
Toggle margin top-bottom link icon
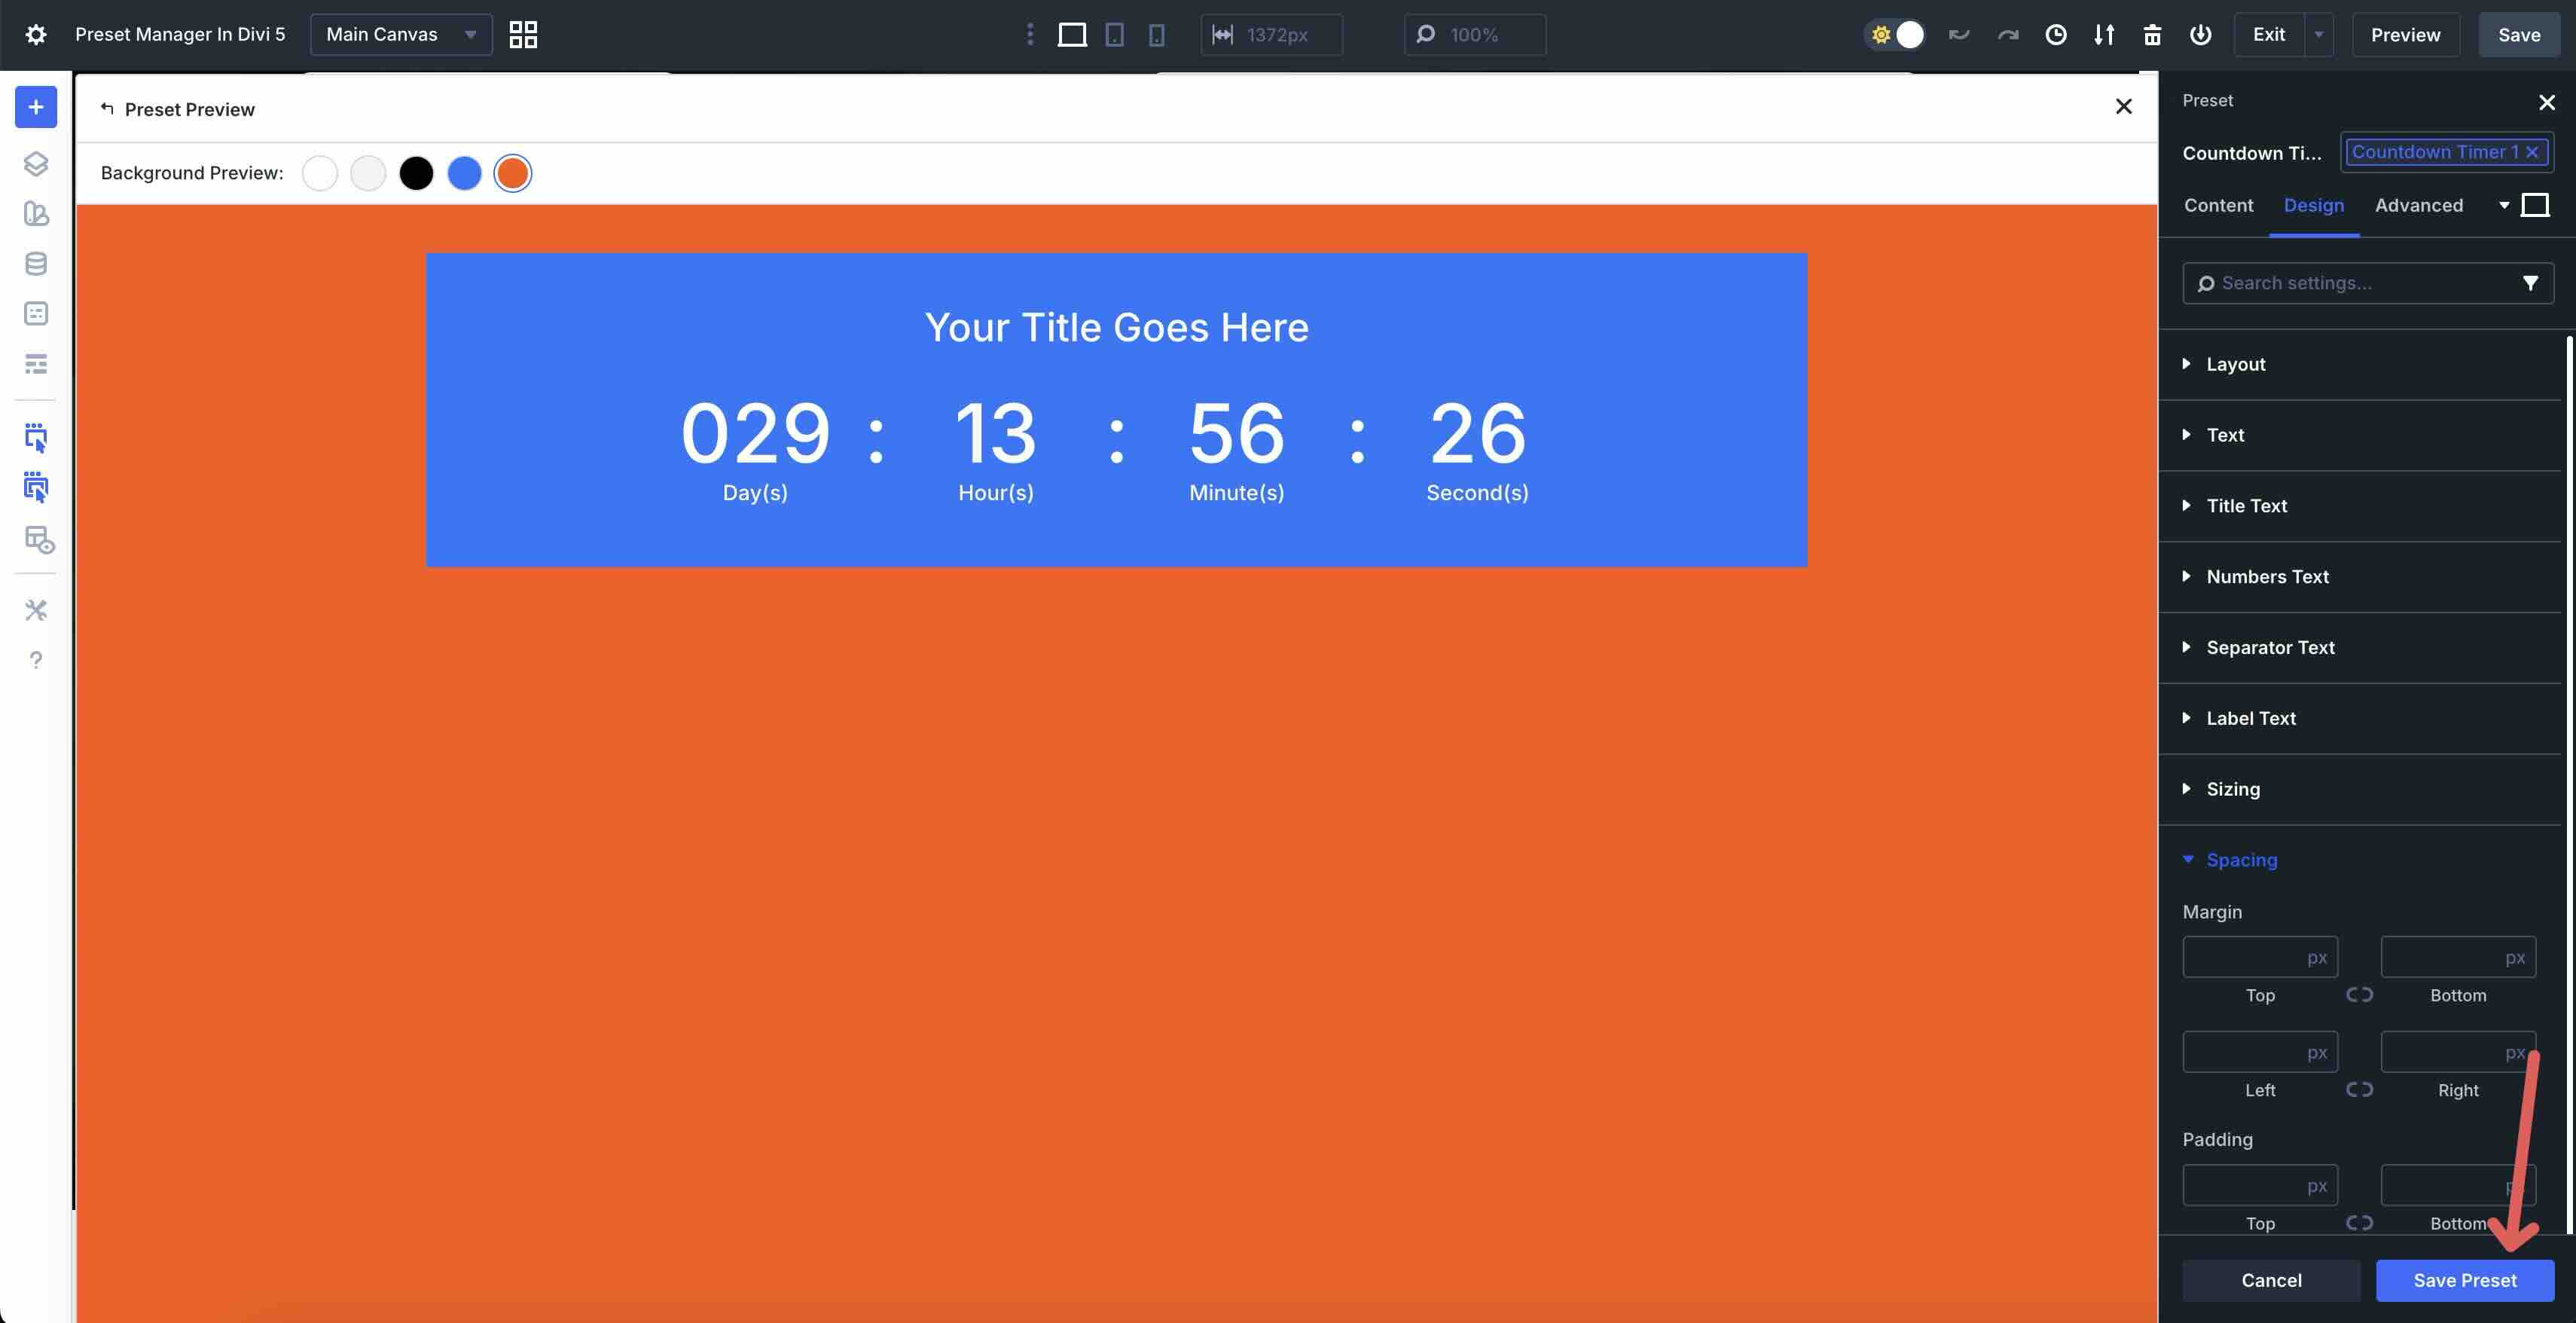pos(2359,994)
